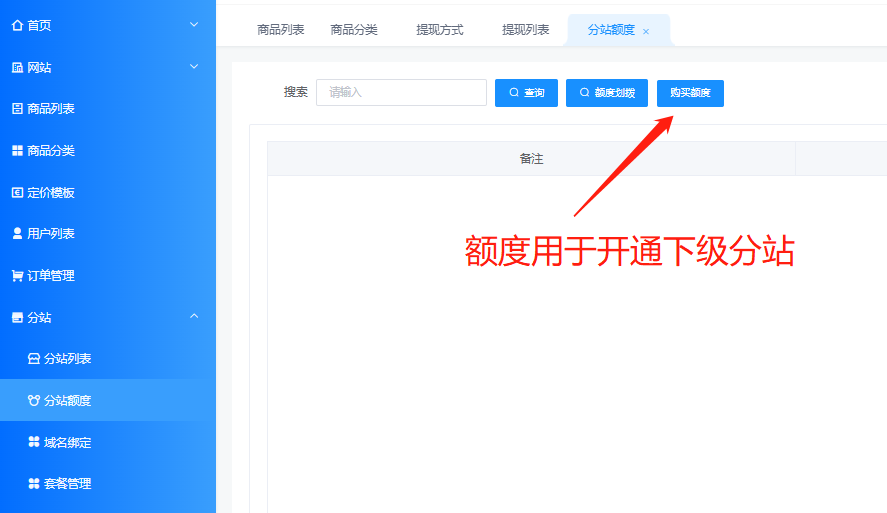Open 订单管理 in the left sidebar
Image resolution: width=887 pixels, height=513 pixels.
tap(50, 276)
